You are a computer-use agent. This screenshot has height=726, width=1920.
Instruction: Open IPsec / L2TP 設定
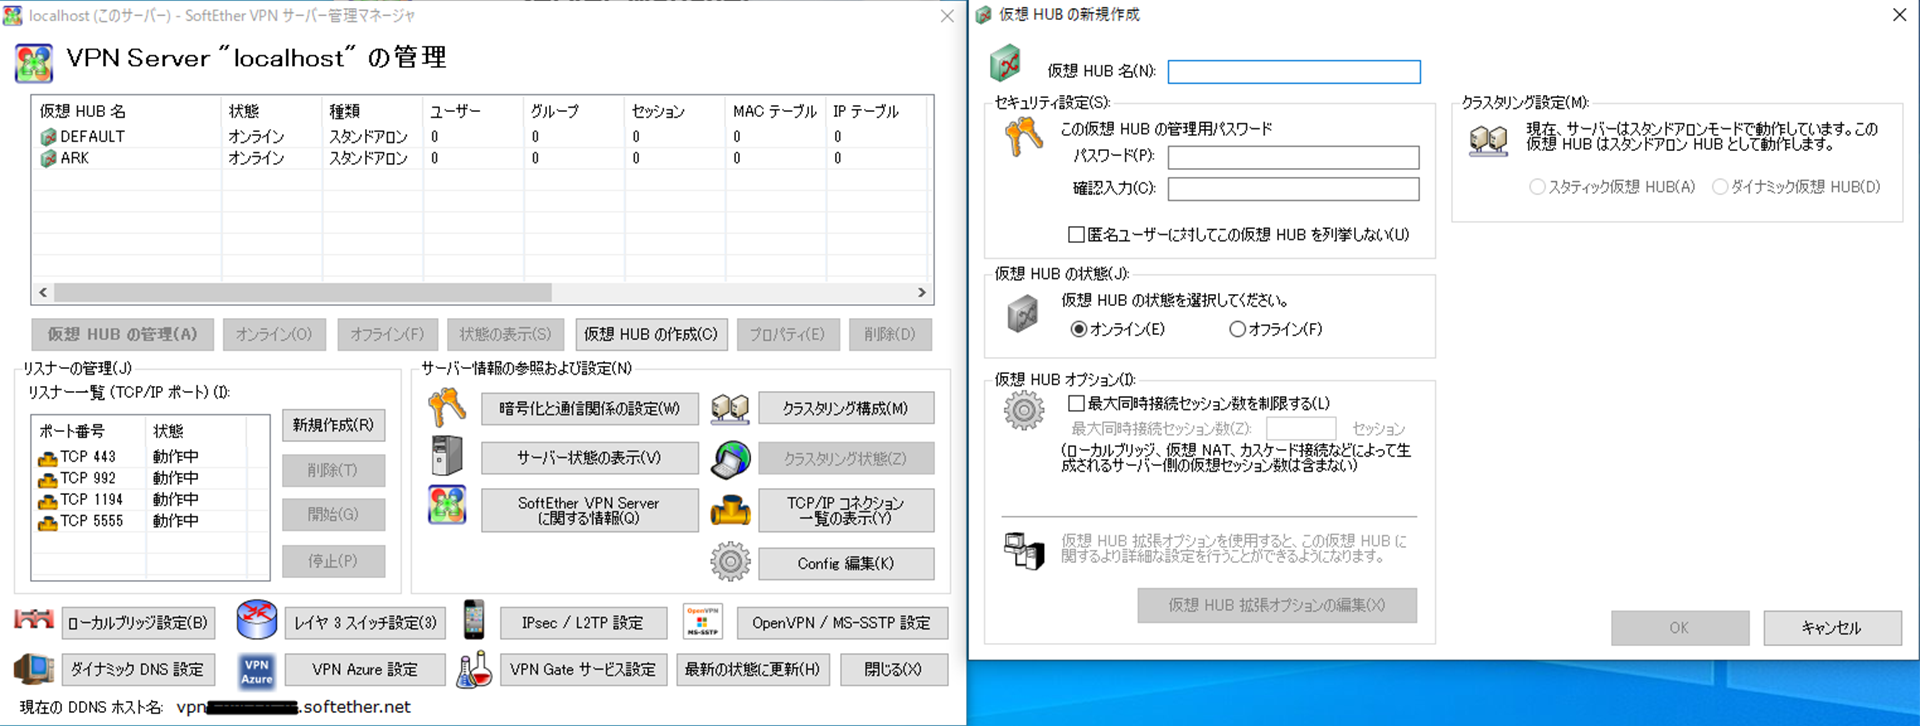(583, 622)
